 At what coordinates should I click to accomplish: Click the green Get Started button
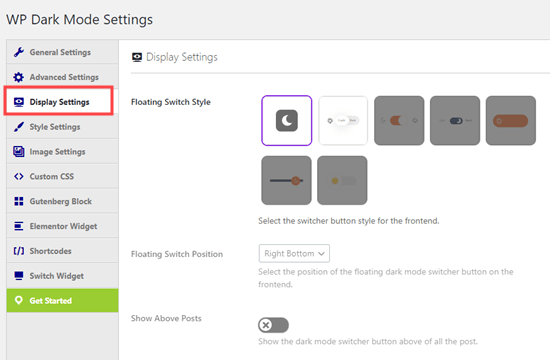(x=62, y=301)
